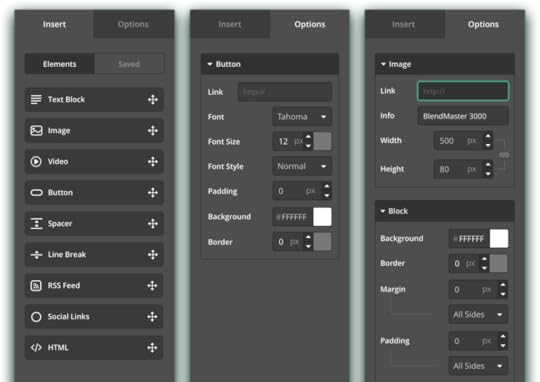The image size is (540, 382).
Task: Click the Social Links circle icon
Action: click(x=36, y=317)
